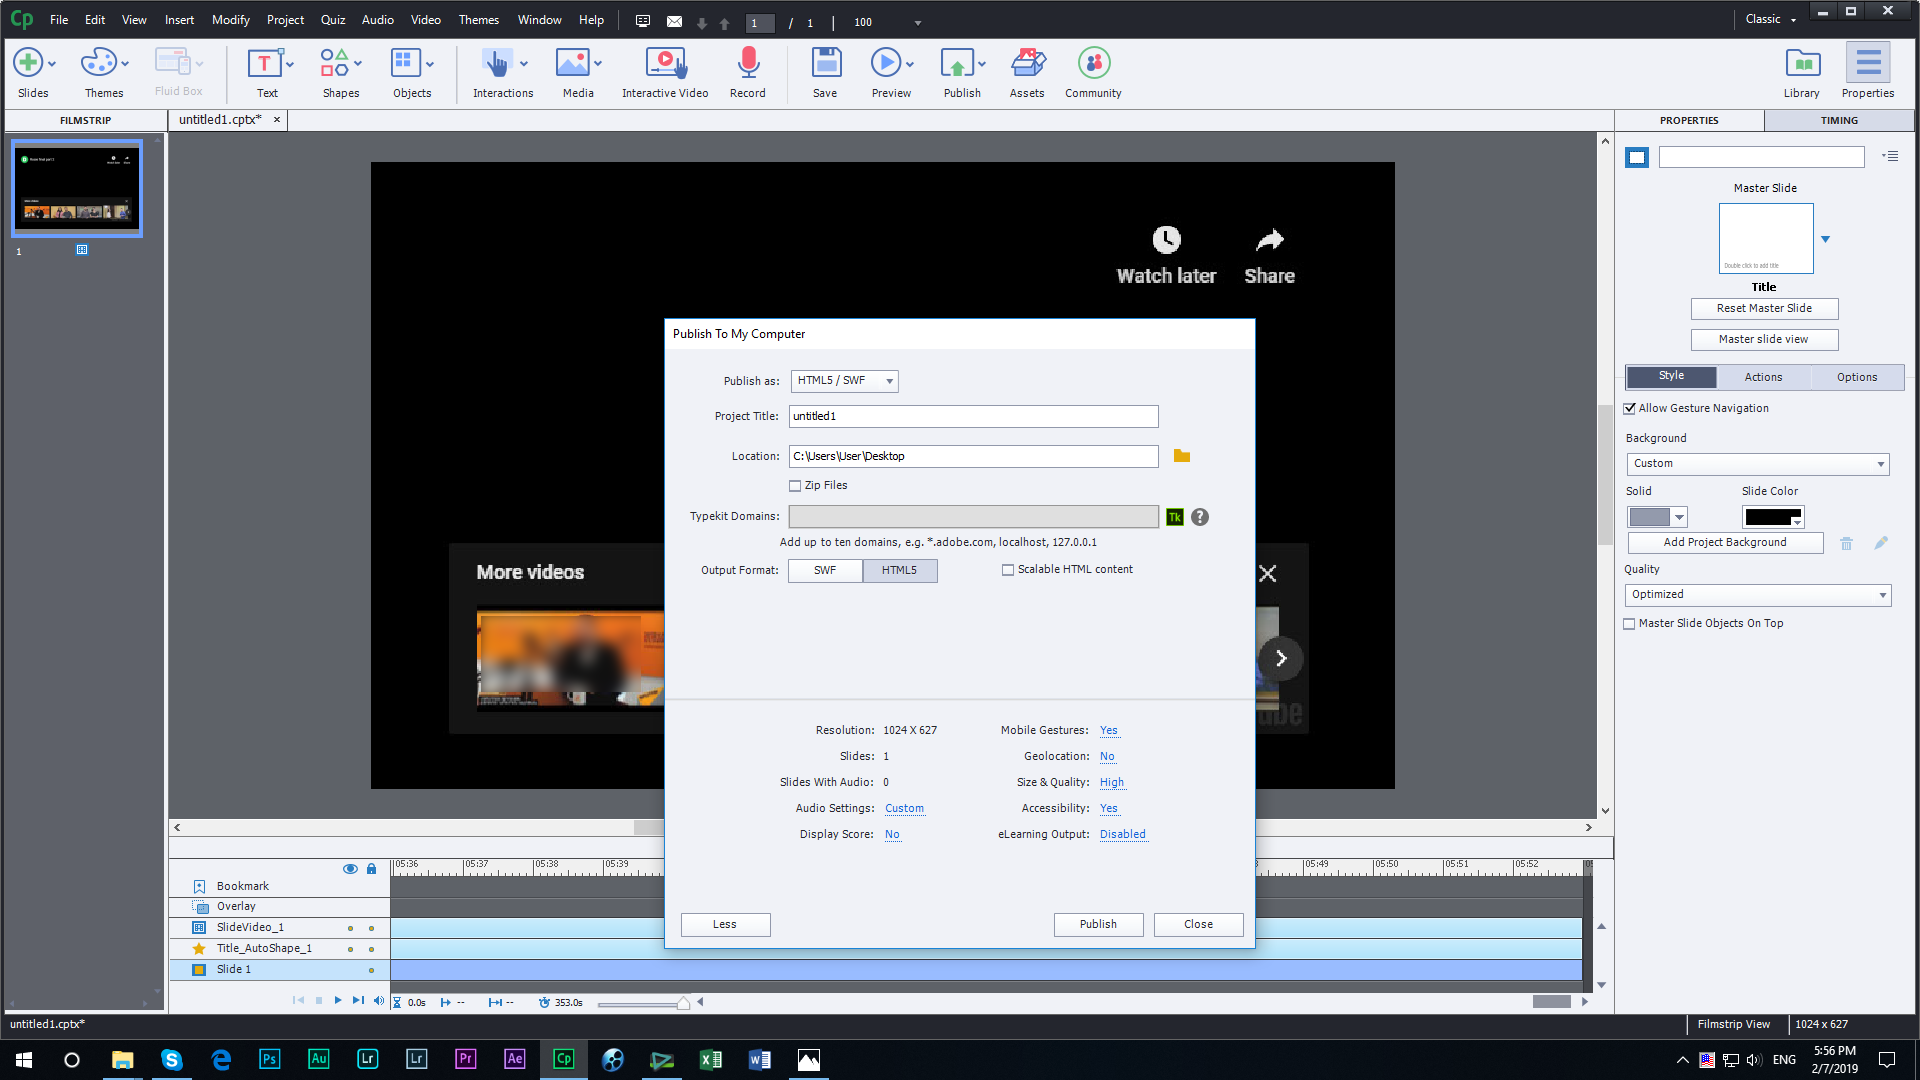Open the Media icon
This screenshot has height=1080, width=1920.
(x=572, y=63)
